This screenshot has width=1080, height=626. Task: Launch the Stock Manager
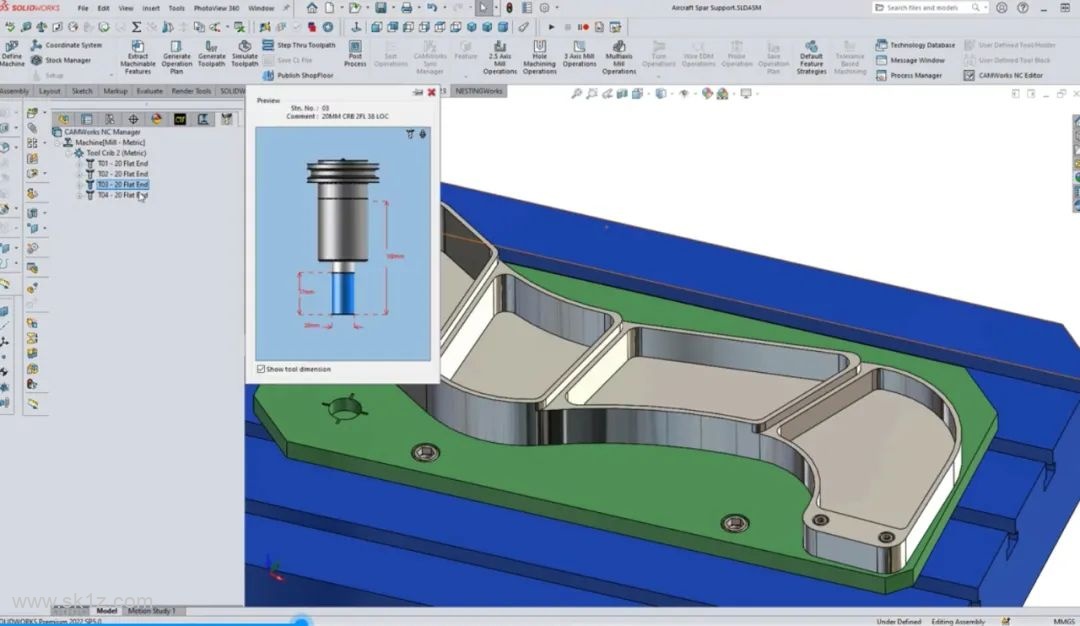point(61,60)
